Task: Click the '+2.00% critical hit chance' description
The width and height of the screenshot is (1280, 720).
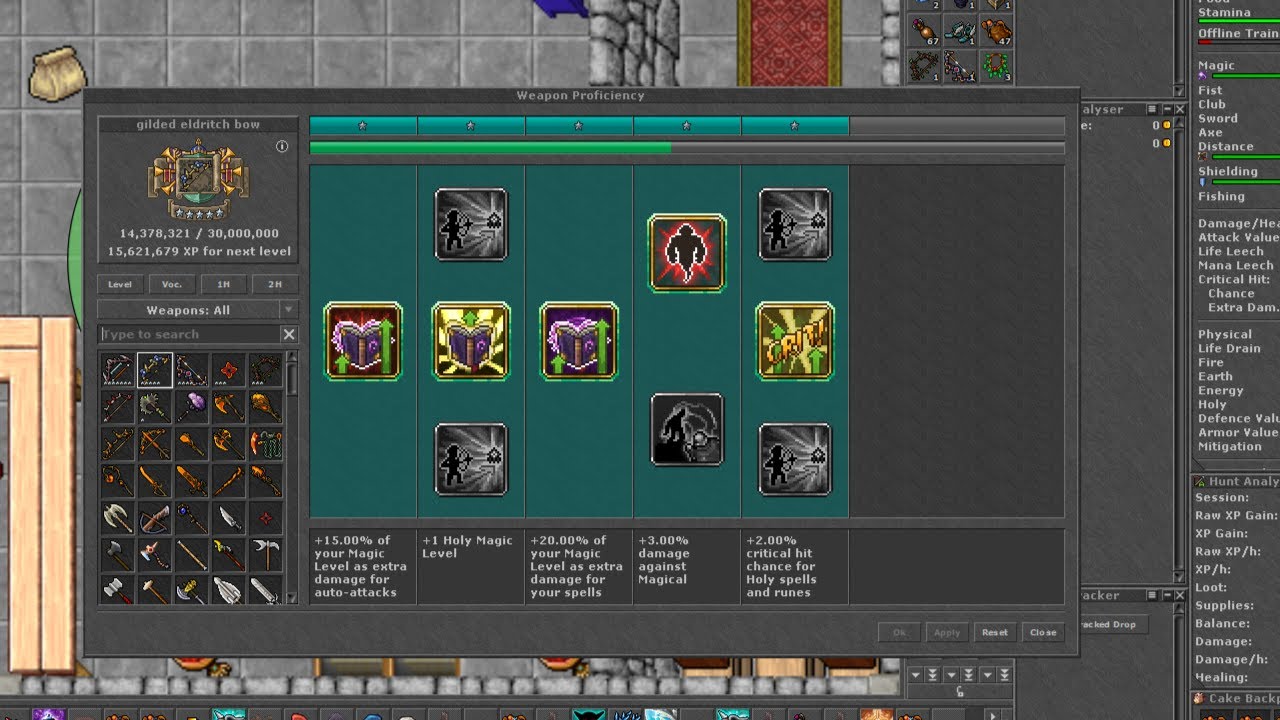Action: [781, 566]
